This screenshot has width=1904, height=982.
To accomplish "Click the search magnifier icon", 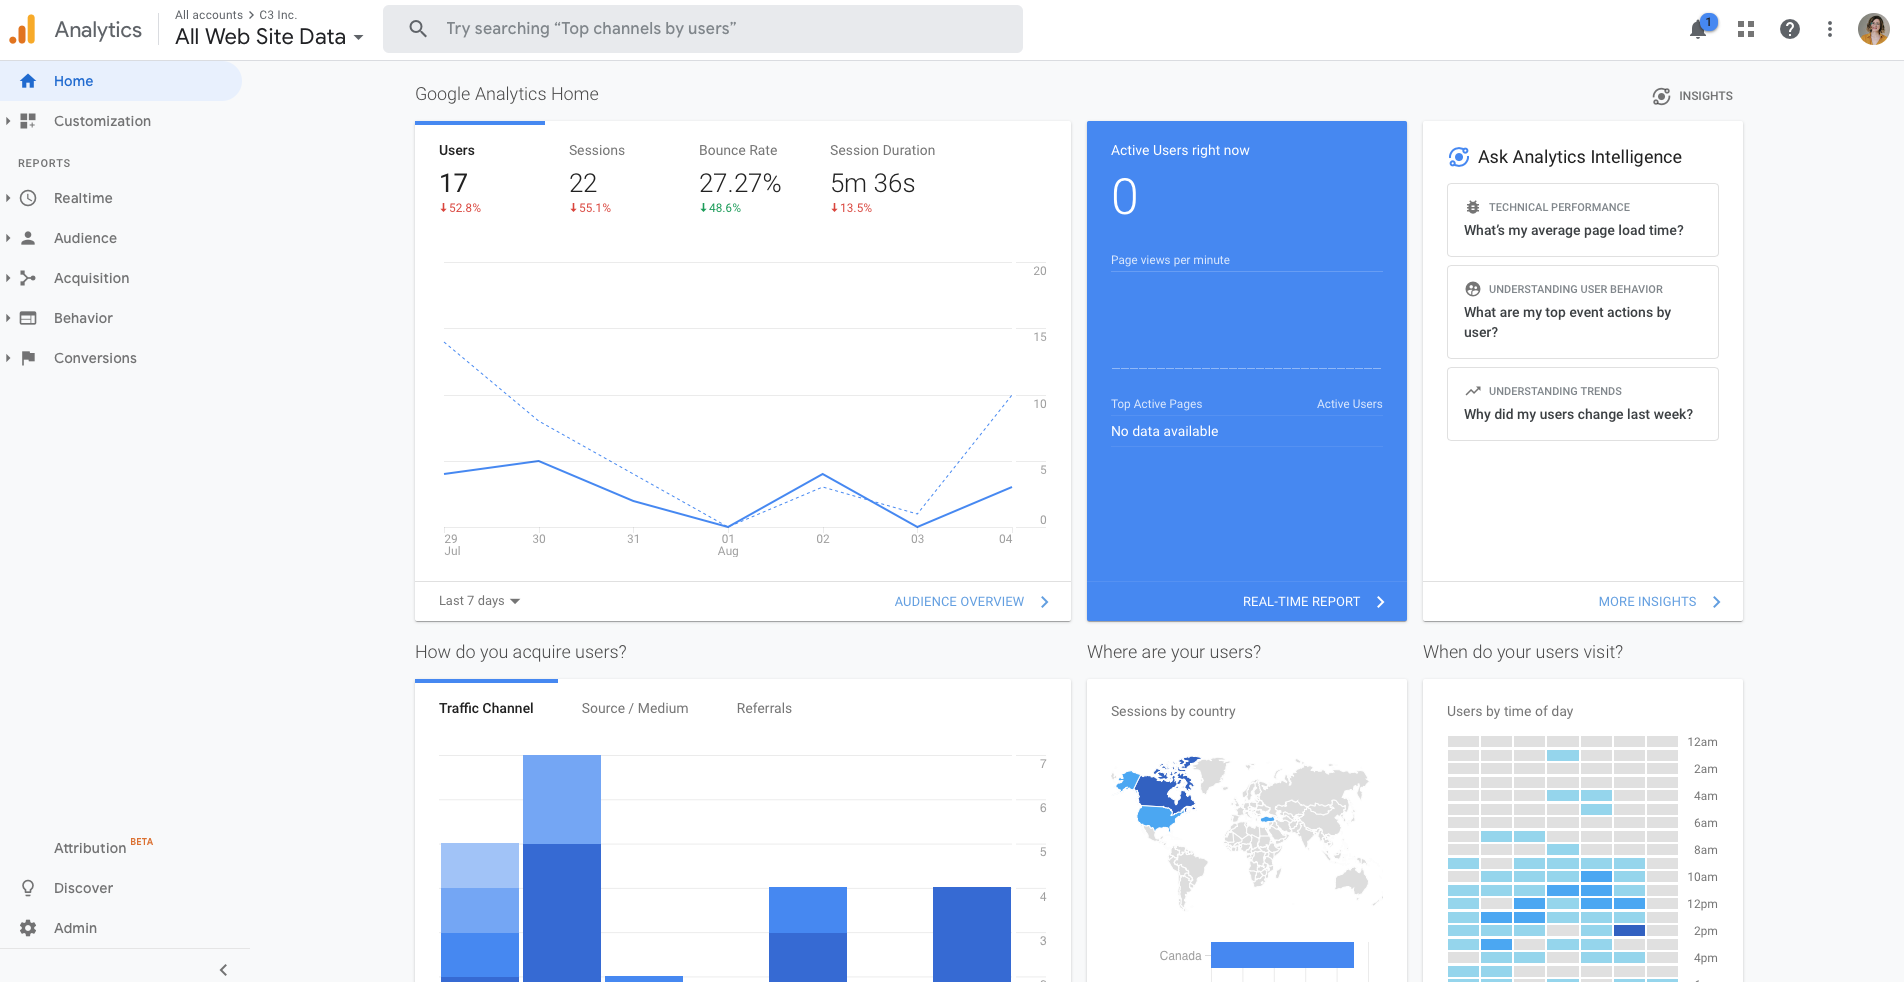I will (x=418, y=29).
